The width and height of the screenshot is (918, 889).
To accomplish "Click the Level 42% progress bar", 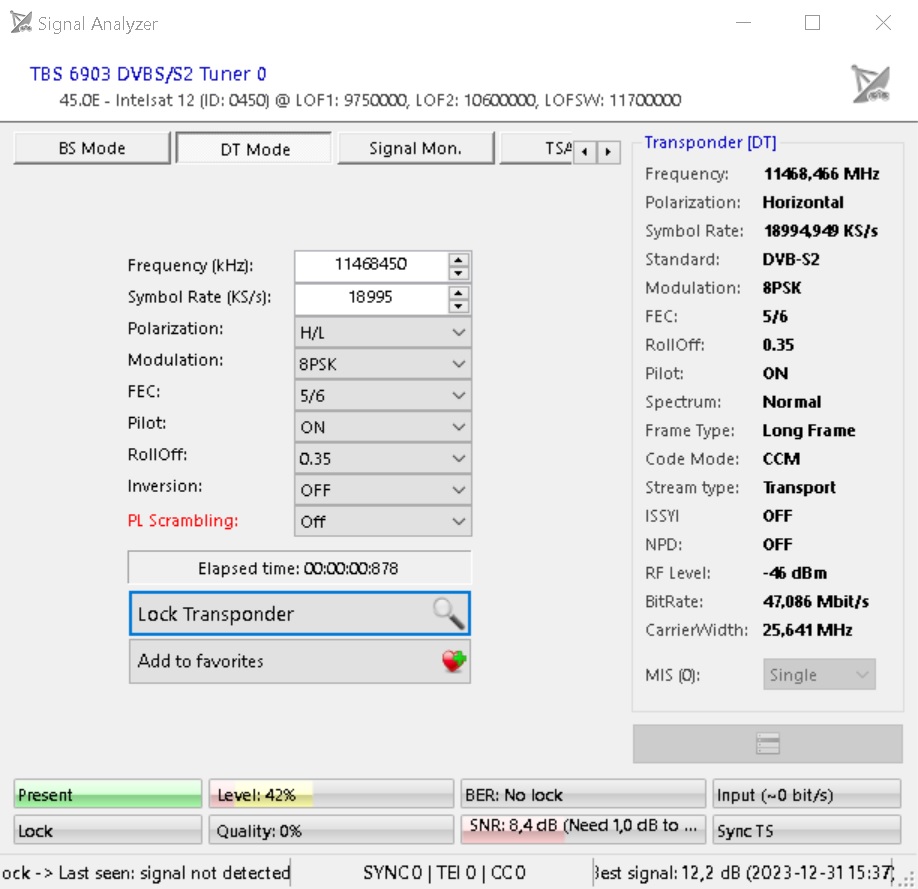I will coord(331,795).
